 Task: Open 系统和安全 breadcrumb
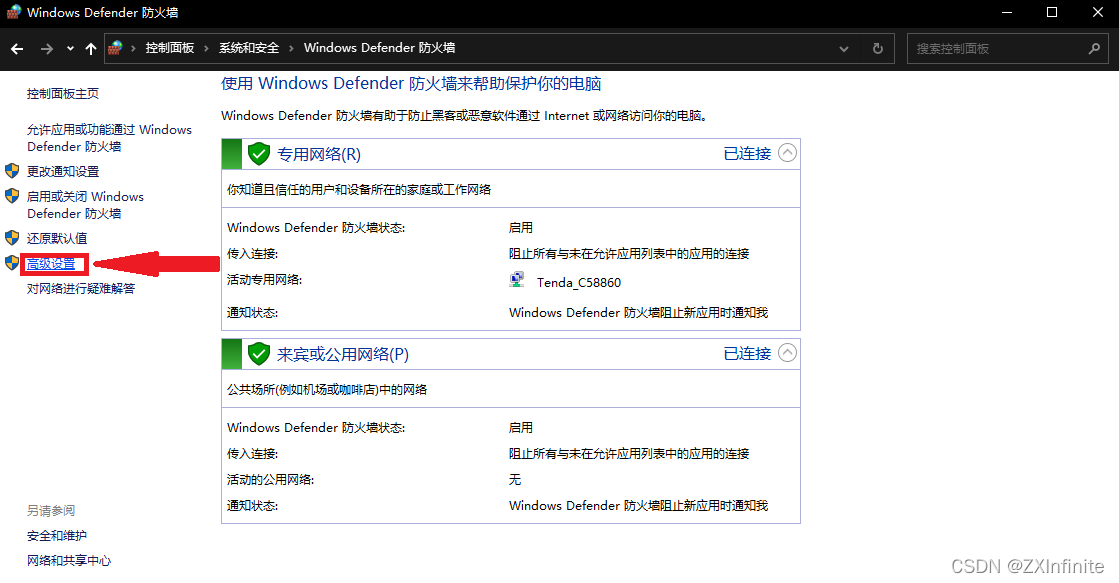click(x=249, y=48)
